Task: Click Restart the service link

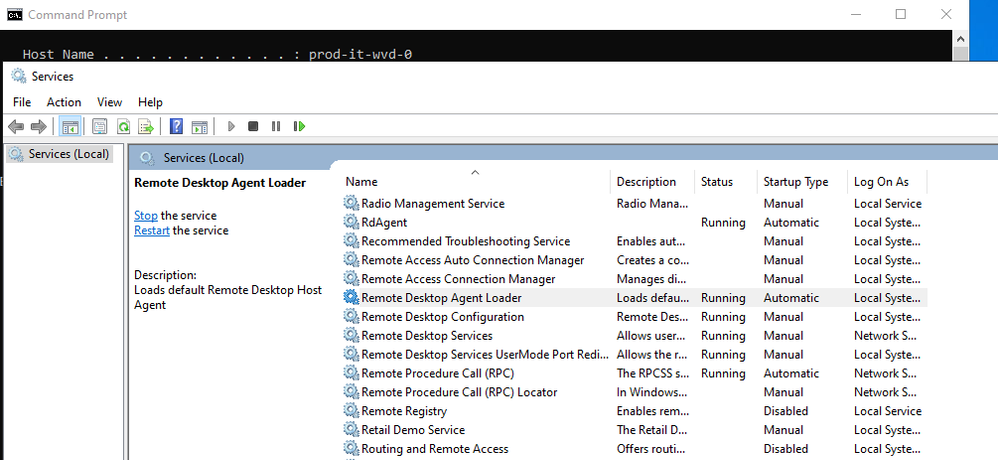Action: click(x=151, y=230)
